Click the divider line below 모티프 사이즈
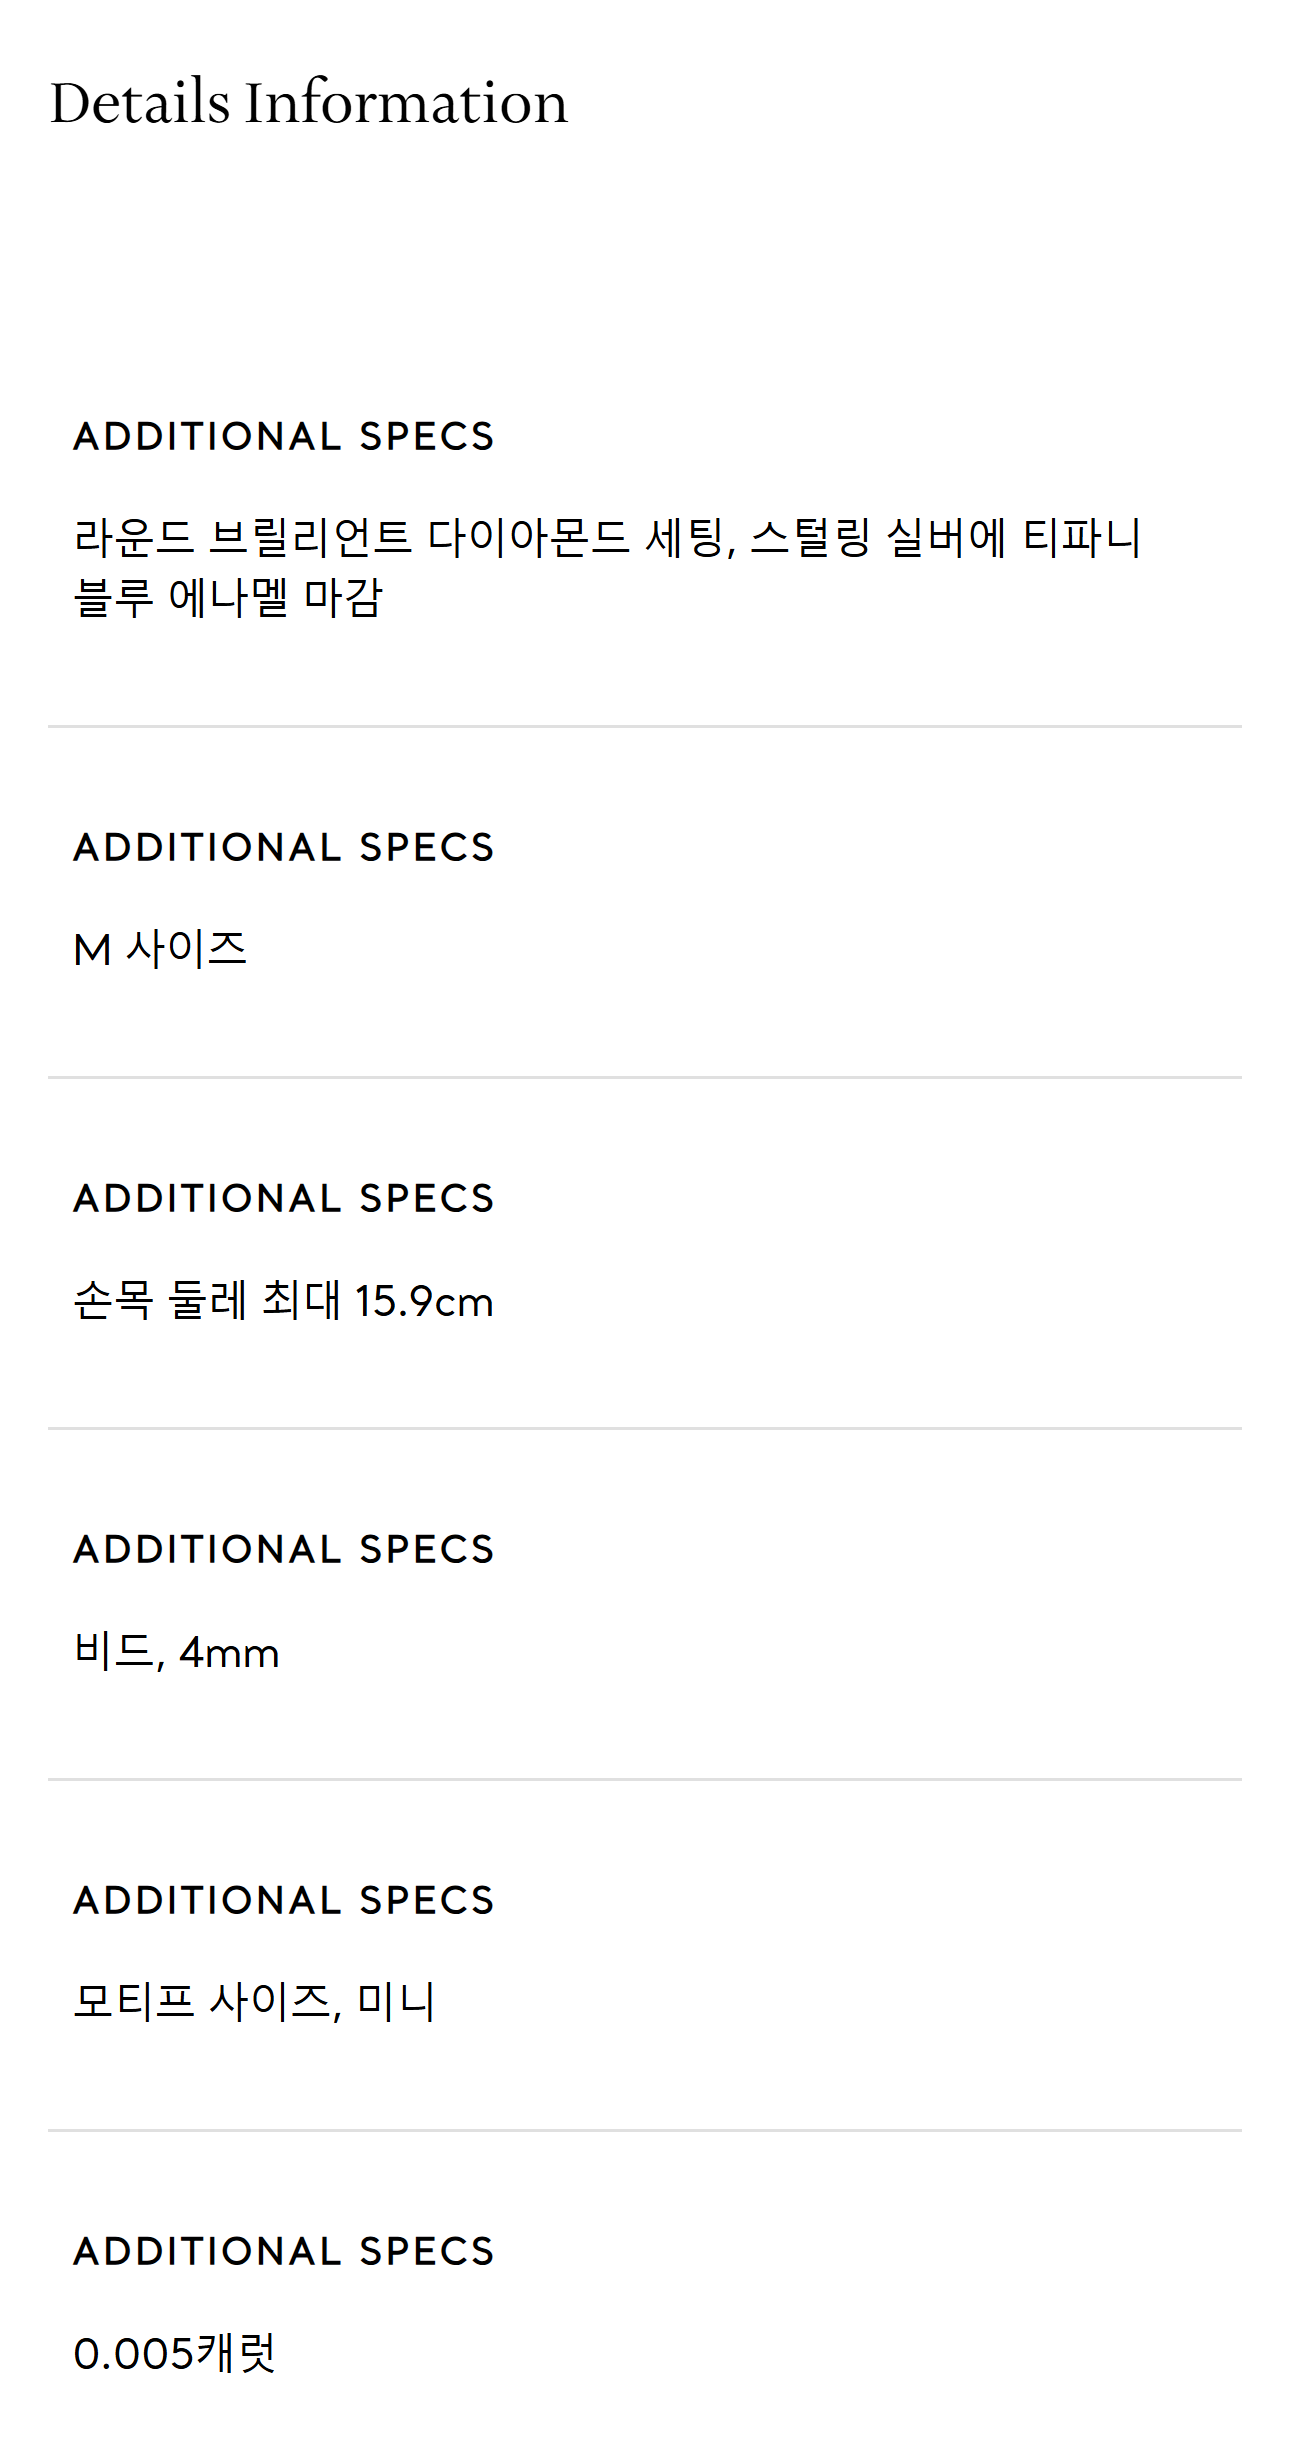1290x2442 pixels. (x=645, y=2131)
